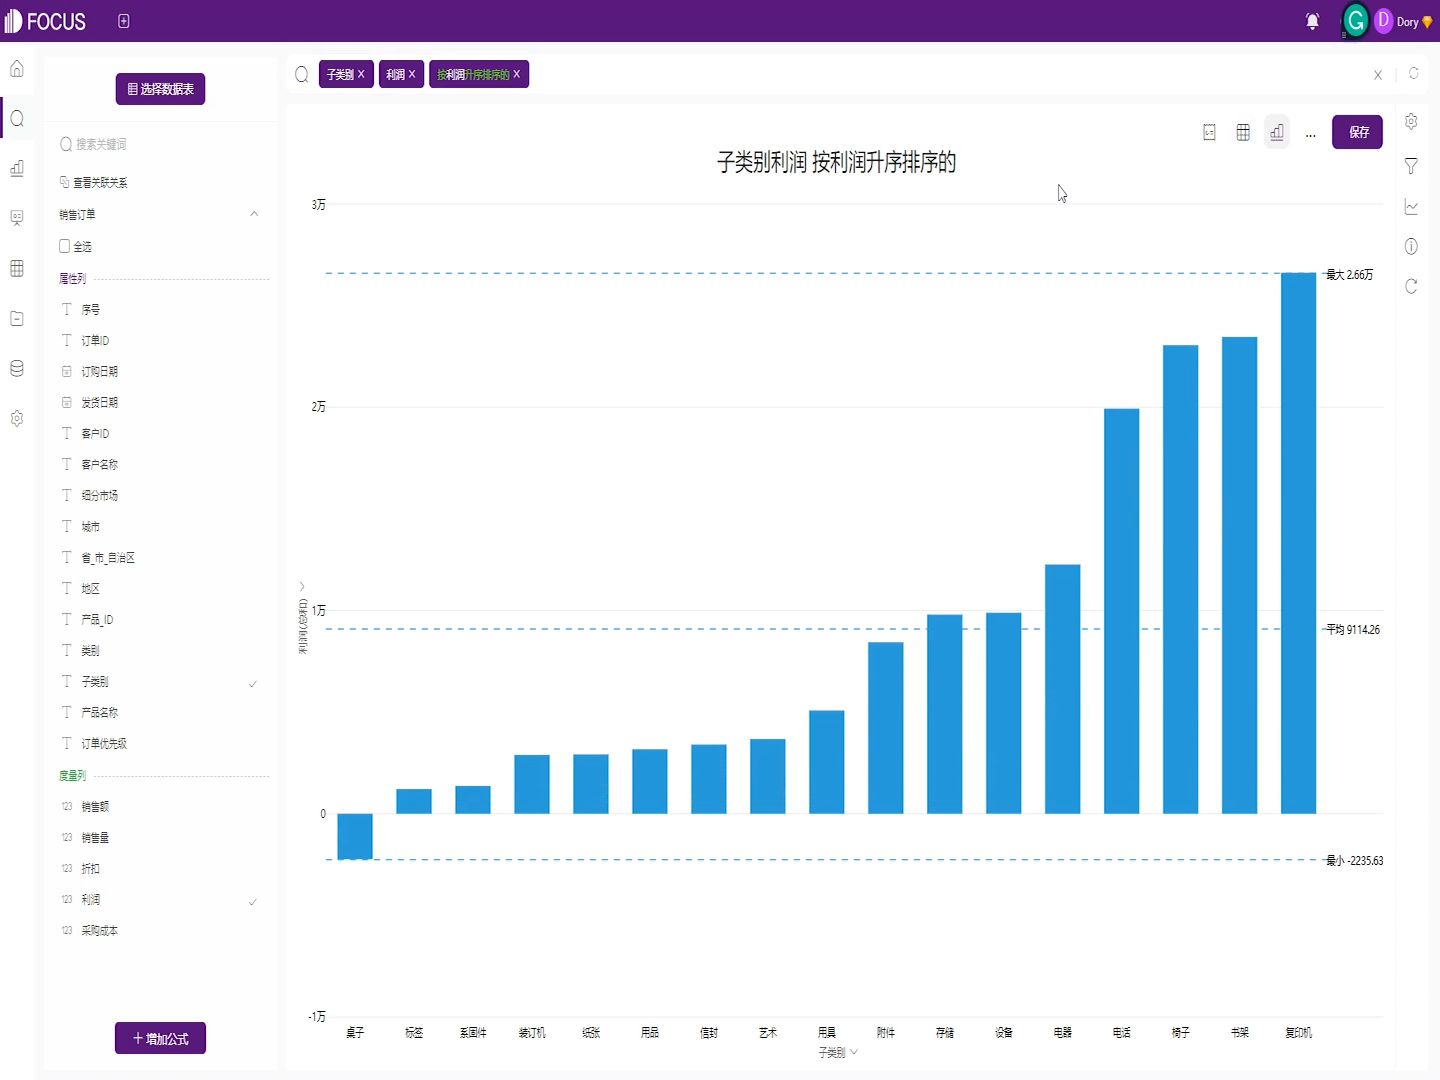This screenshot has height=1080, width=1440.
Task: Open the search module in sidebar
Action: point(17,119)
